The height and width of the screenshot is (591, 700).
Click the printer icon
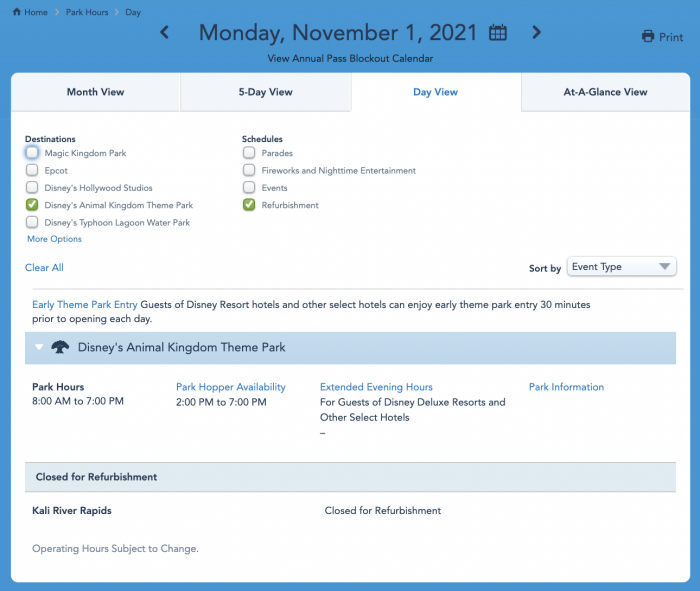pos(648,36)
